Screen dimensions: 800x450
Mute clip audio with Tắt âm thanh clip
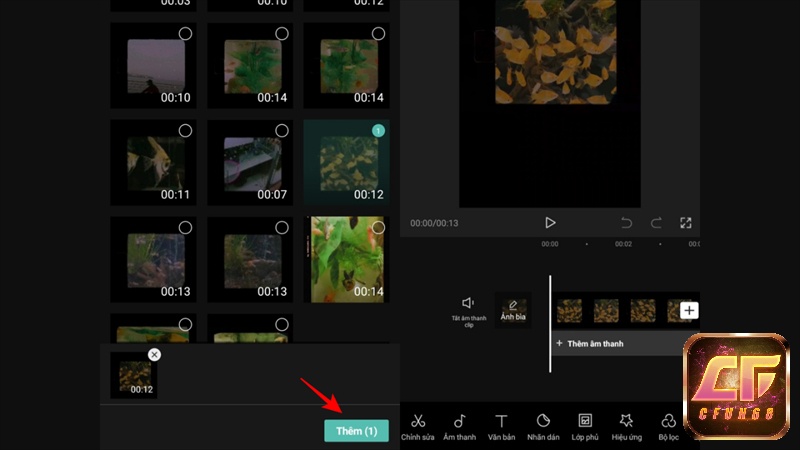coord(468,312)
